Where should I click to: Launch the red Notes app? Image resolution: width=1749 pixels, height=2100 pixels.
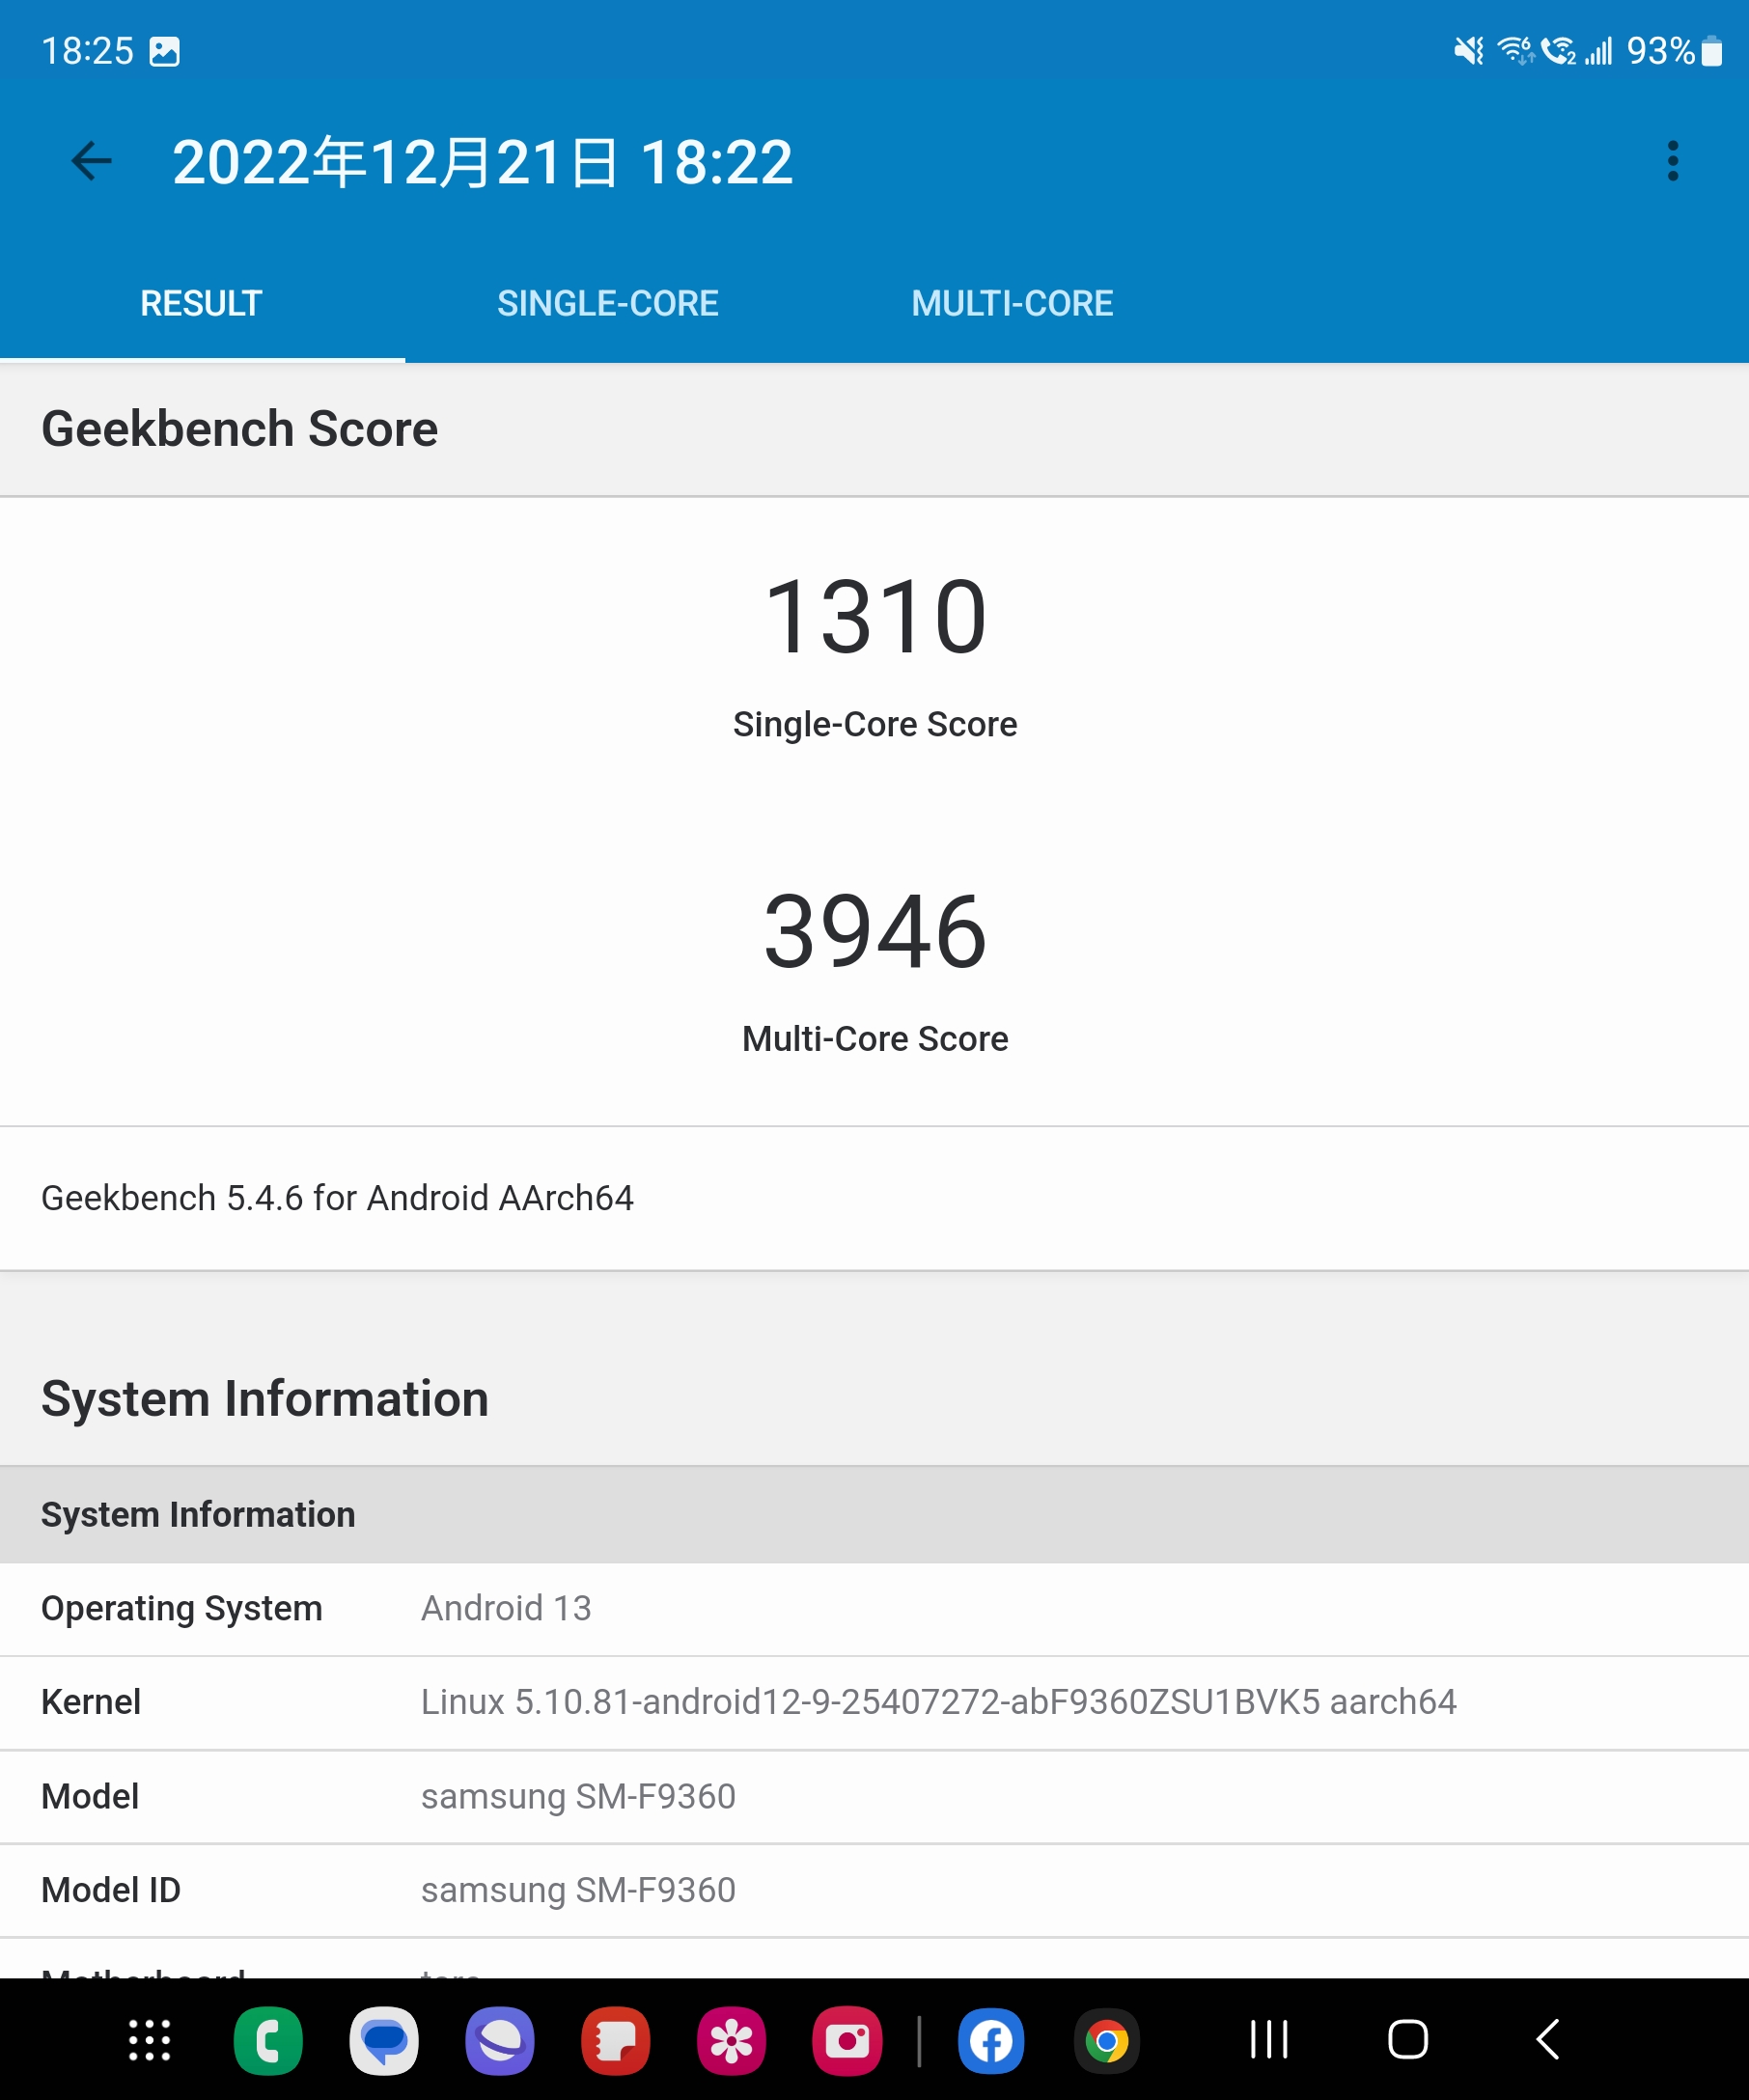click(616, 2040)
